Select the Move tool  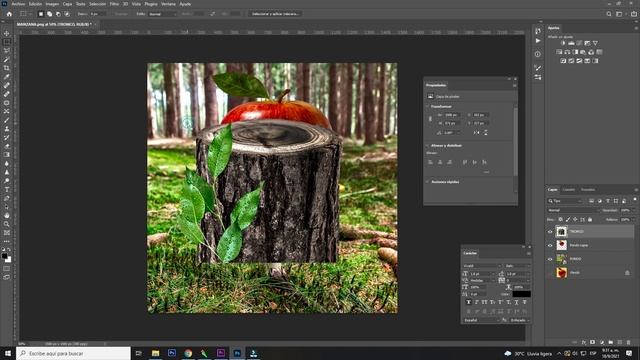(x=7, y=33)
